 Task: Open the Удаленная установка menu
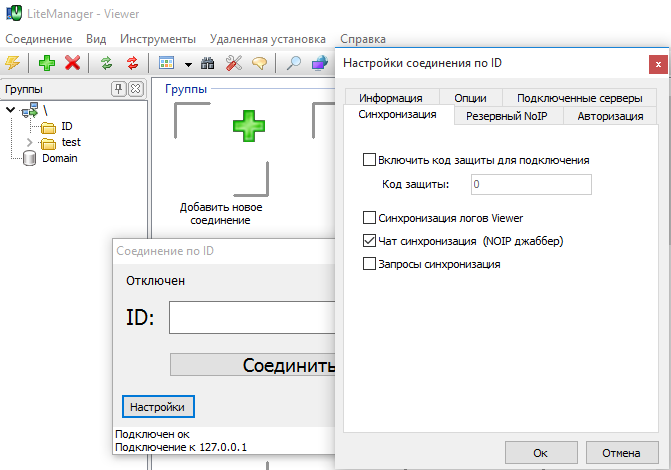tap(268, 39)
